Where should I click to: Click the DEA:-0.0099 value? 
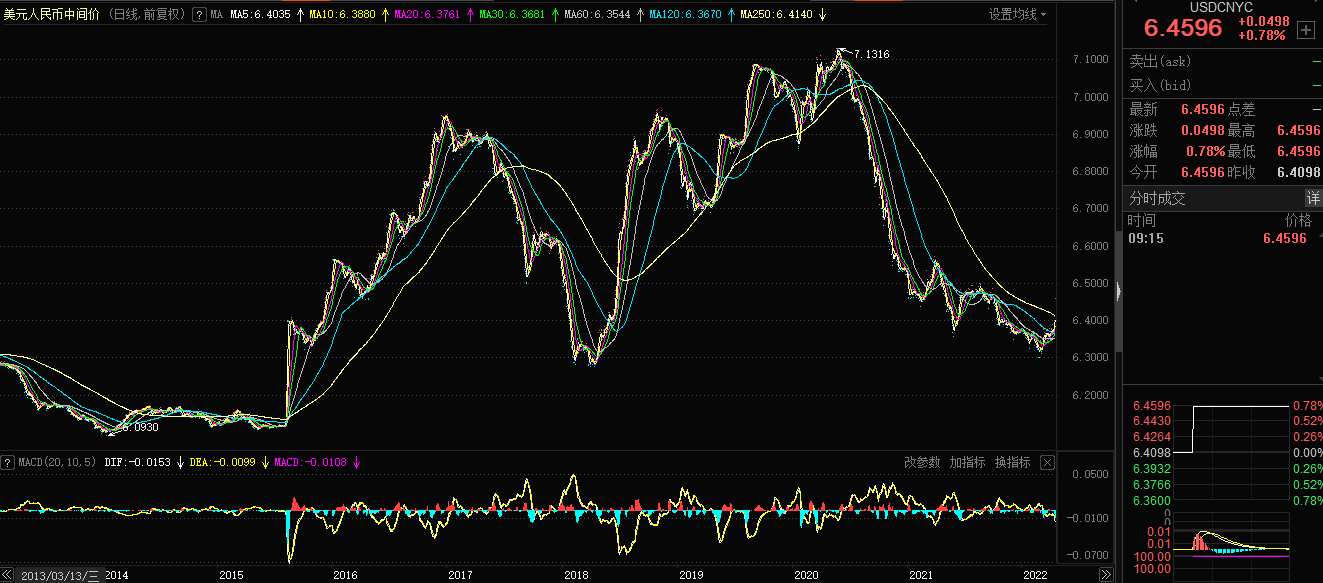pyautogui.click(x=221, y=462)
